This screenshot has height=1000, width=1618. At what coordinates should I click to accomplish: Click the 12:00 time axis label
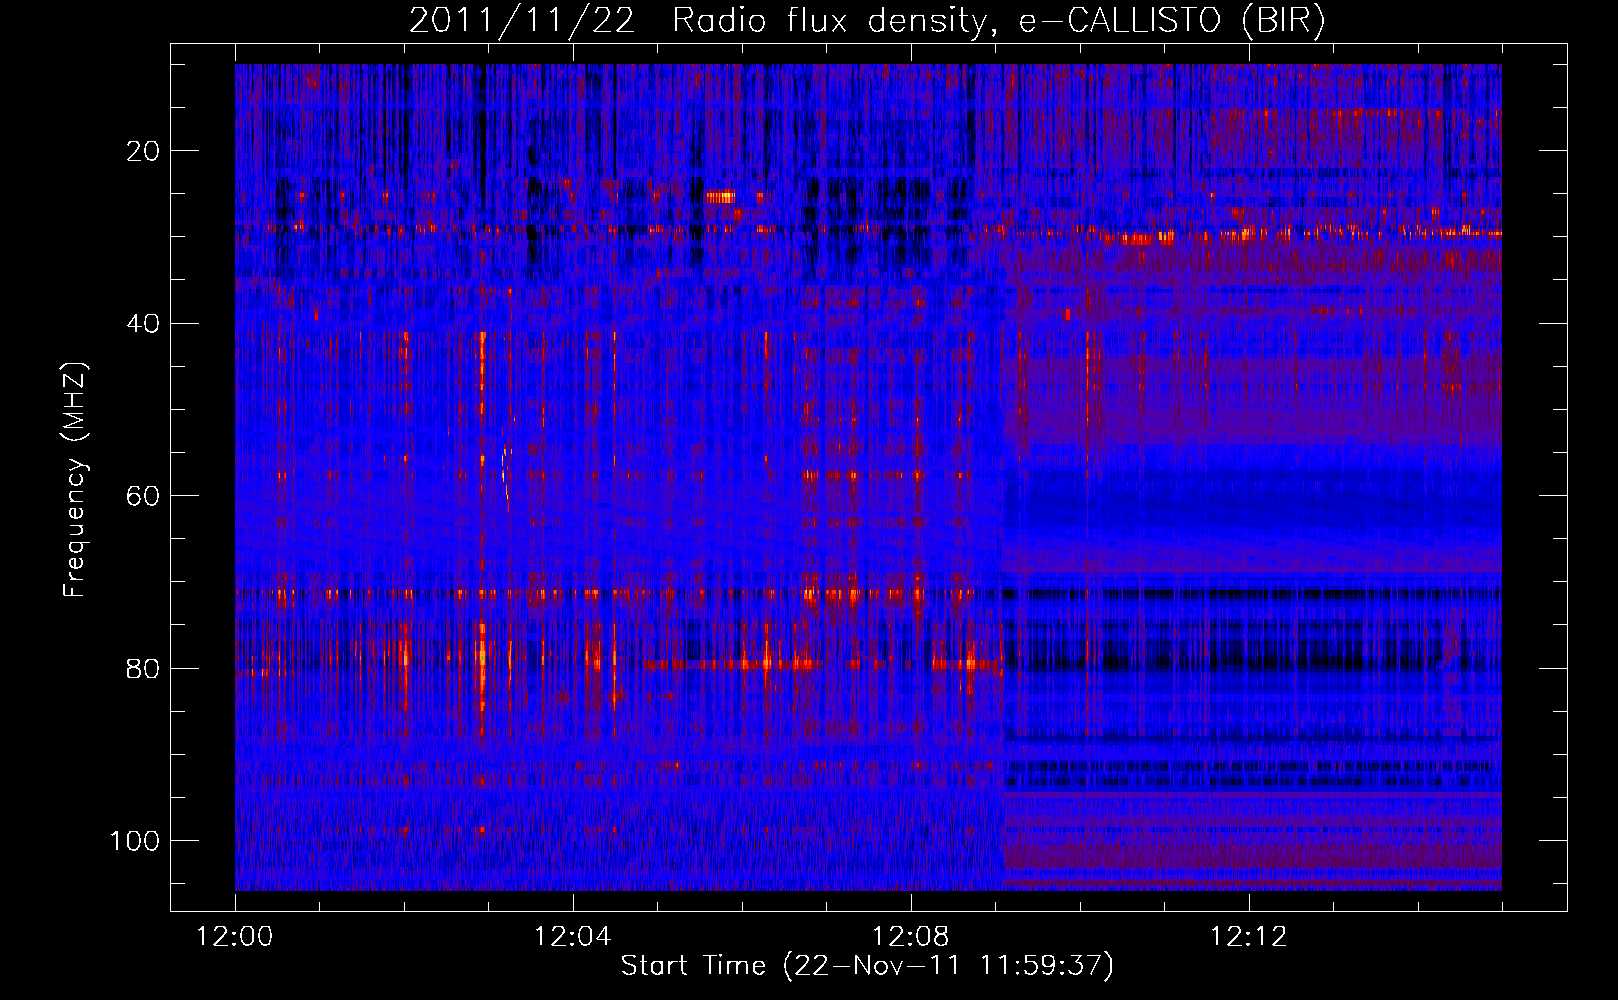coord(235,937)
